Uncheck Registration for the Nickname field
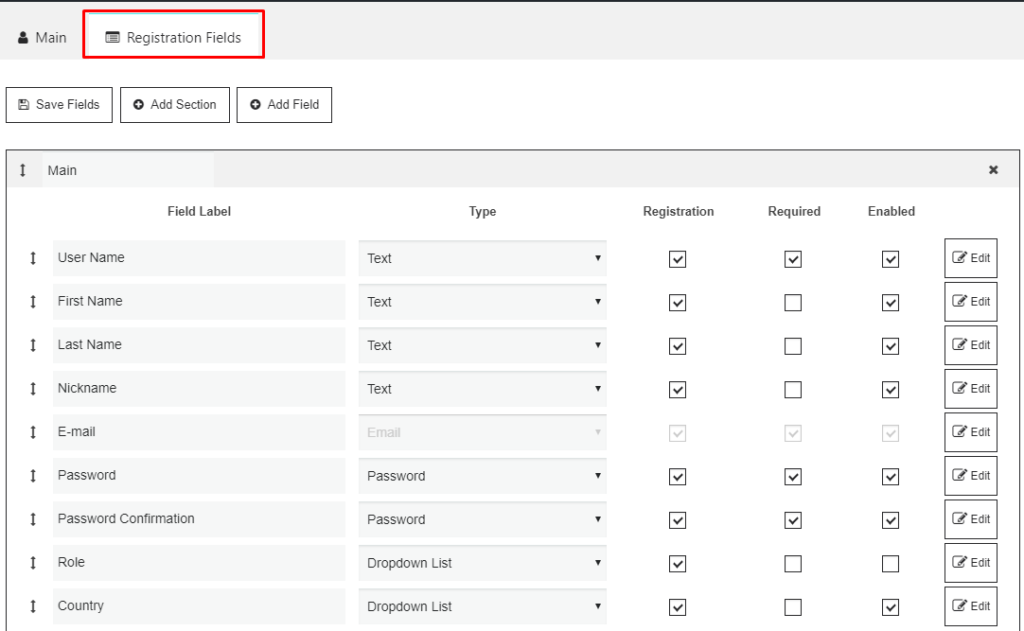Viewport: 1024px width, 631px height. pyautogui.click(x=677, y=389)
